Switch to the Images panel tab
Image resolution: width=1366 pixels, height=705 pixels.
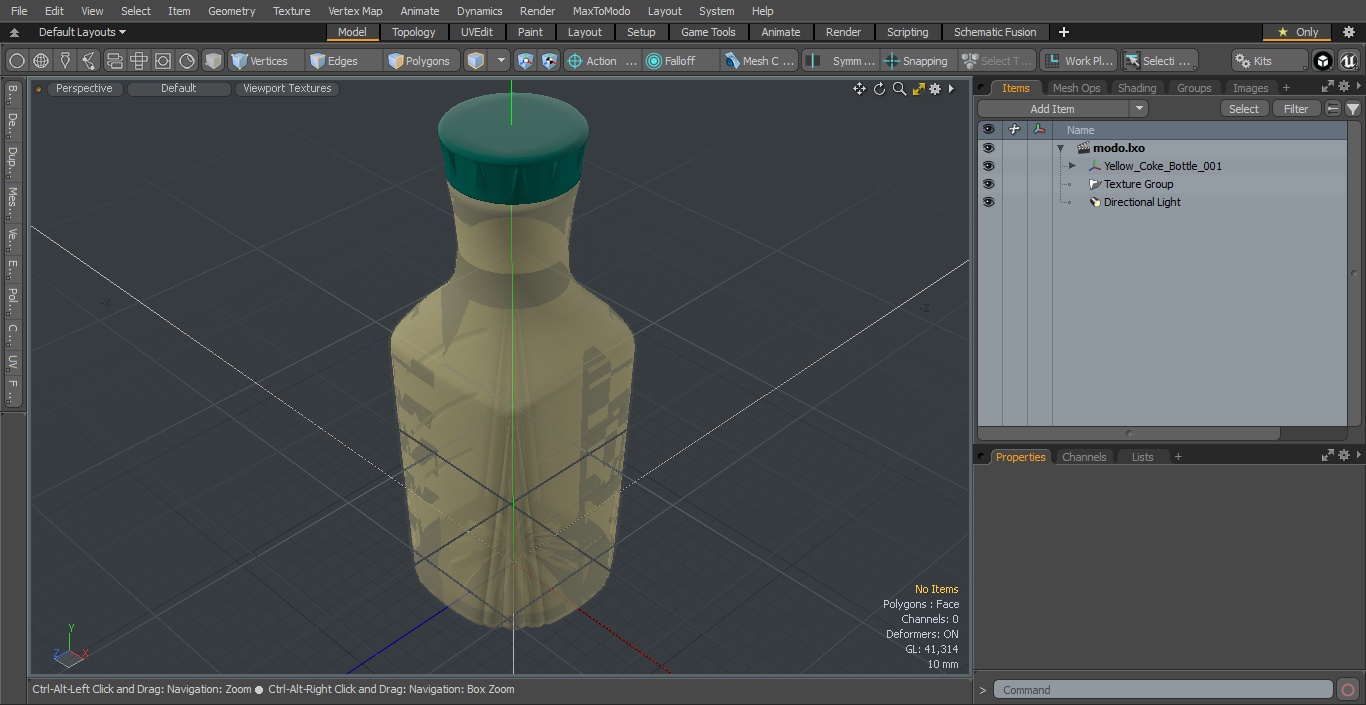click(x=1250, y=88)
